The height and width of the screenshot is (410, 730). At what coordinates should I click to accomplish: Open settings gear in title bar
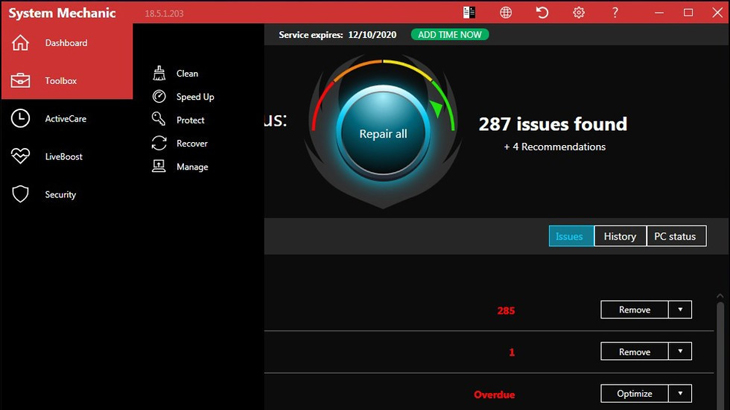(x=579, y=13)
